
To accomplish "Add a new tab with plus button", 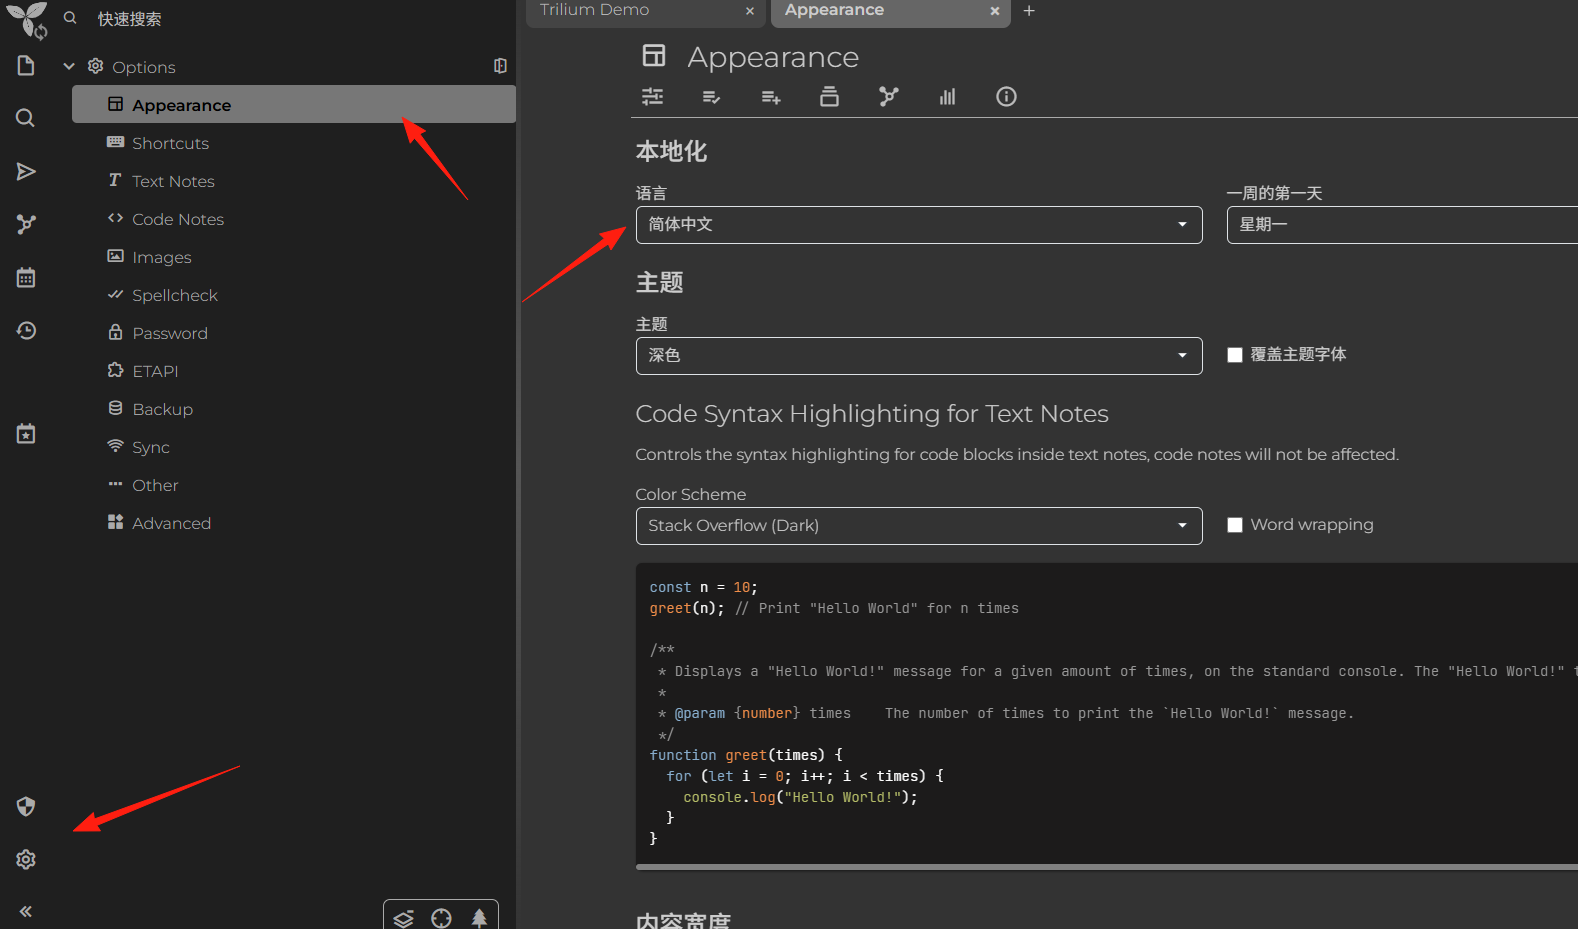I will click(x=1029, y=11).
